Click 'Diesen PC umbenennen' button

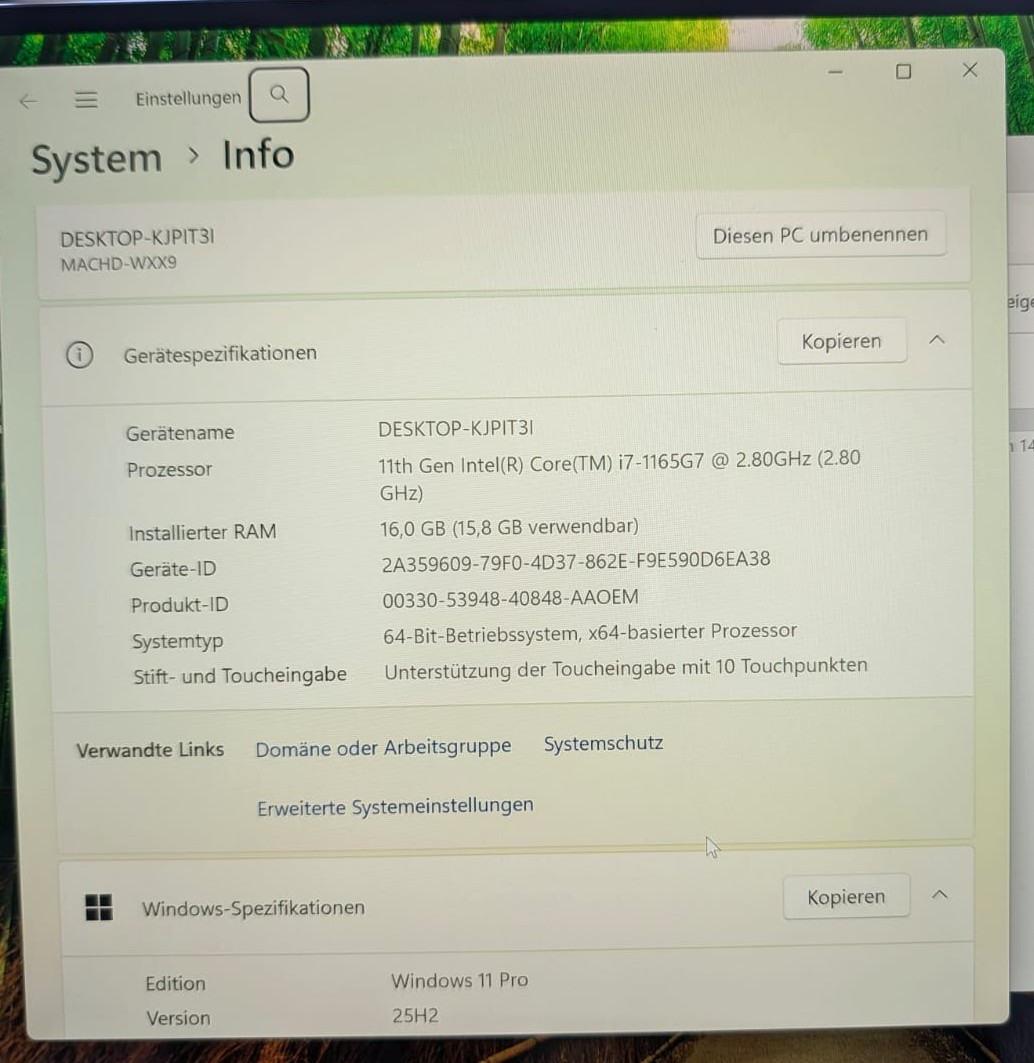tap(820, 235)
